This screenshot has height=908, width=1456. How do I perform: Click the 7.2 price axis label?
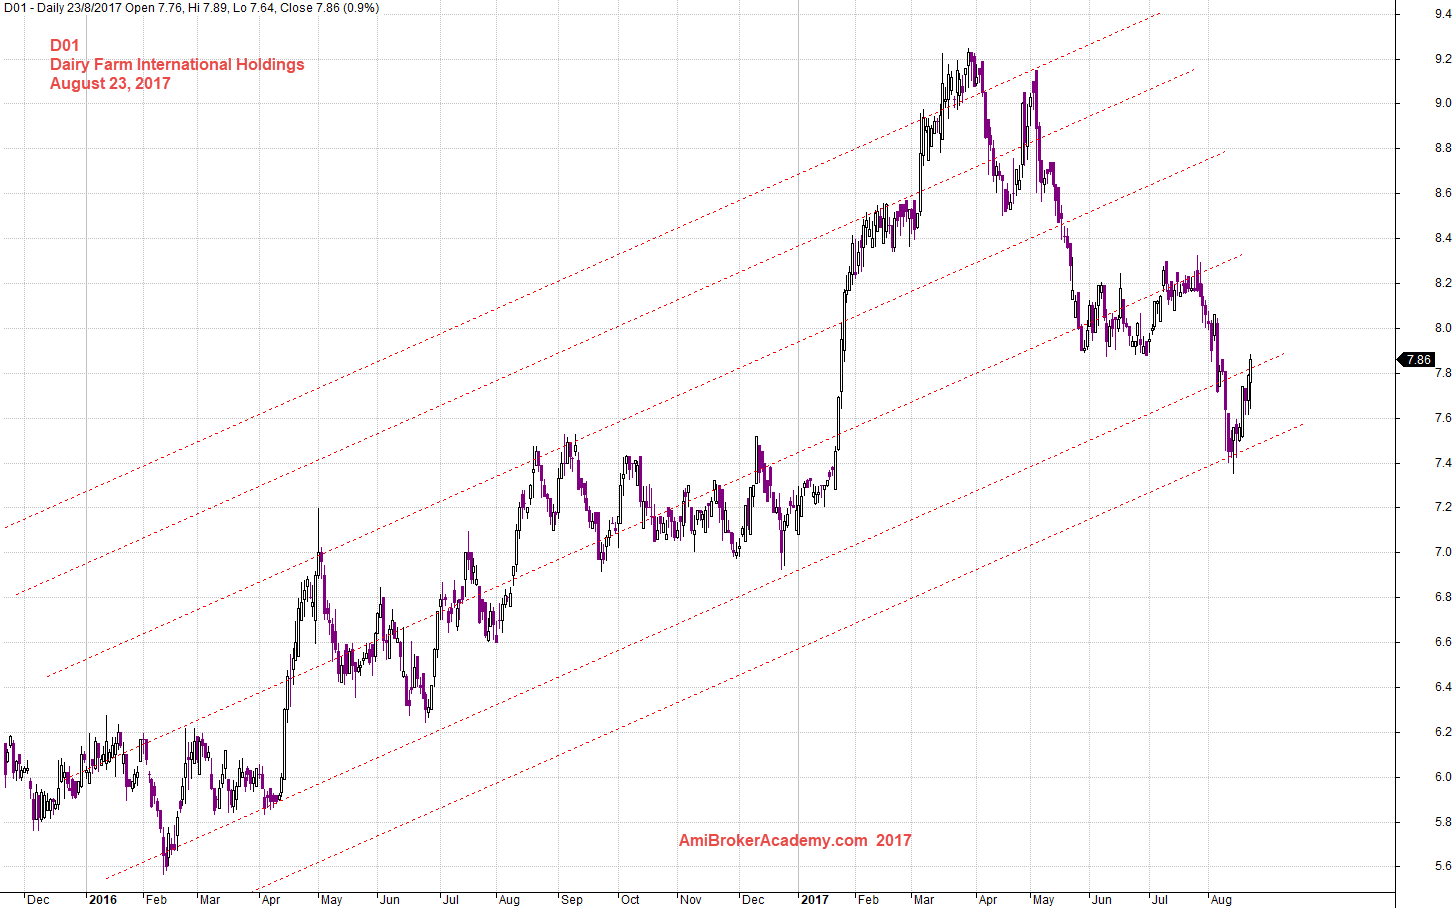1443,507
